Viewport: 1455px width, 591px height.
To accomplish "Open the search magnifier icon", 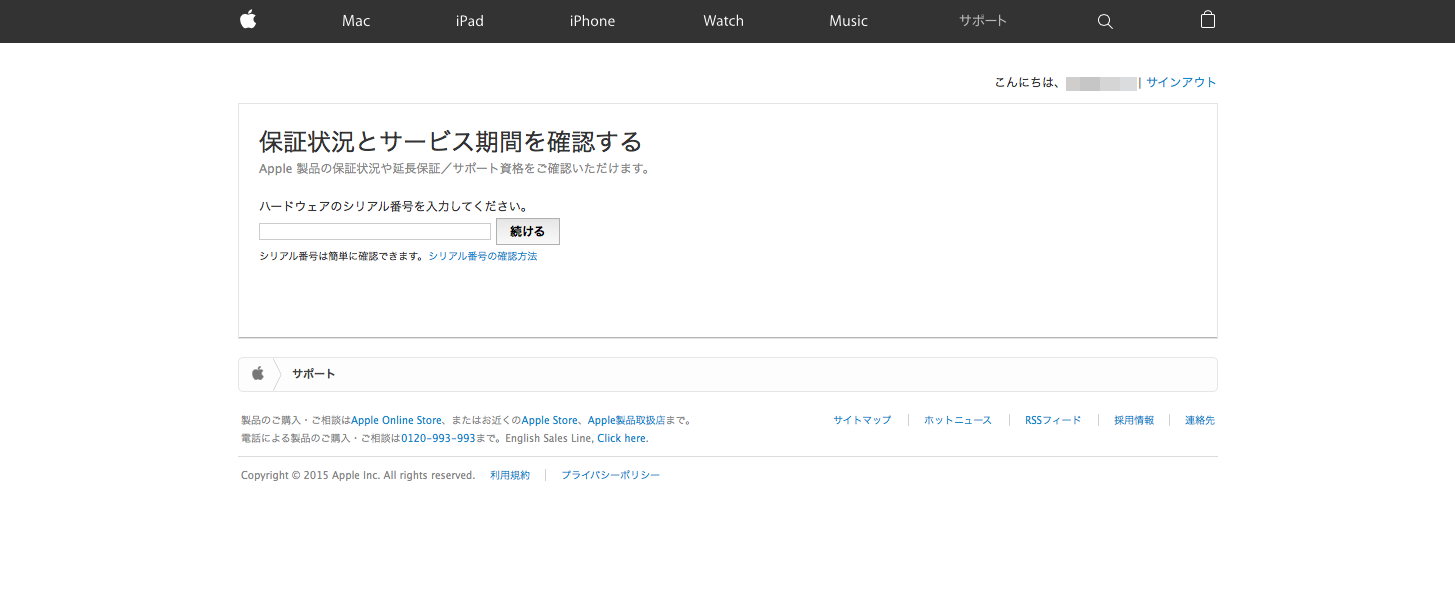I will [x=1105, y=21].
